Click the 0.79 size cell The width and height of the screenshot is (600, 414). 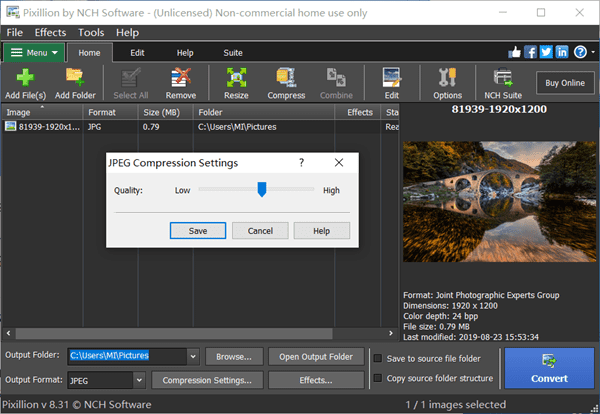click(x=151, y=127)
